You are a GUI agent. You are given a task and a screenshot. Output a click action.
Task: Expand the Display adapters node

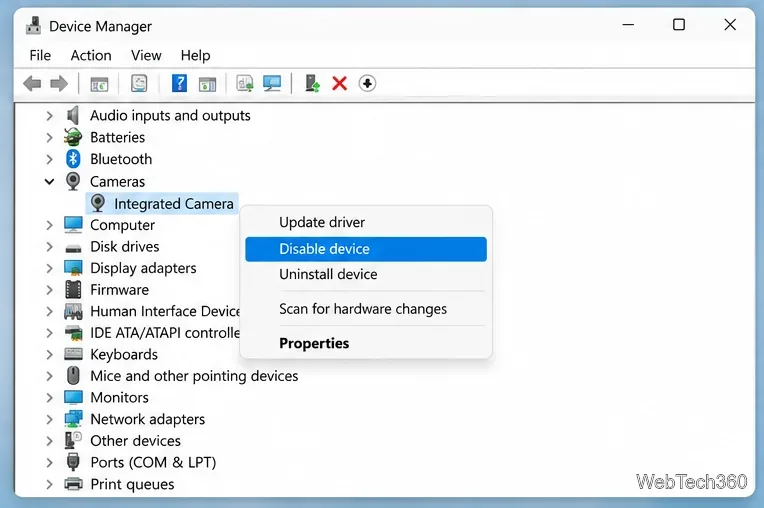49,268
